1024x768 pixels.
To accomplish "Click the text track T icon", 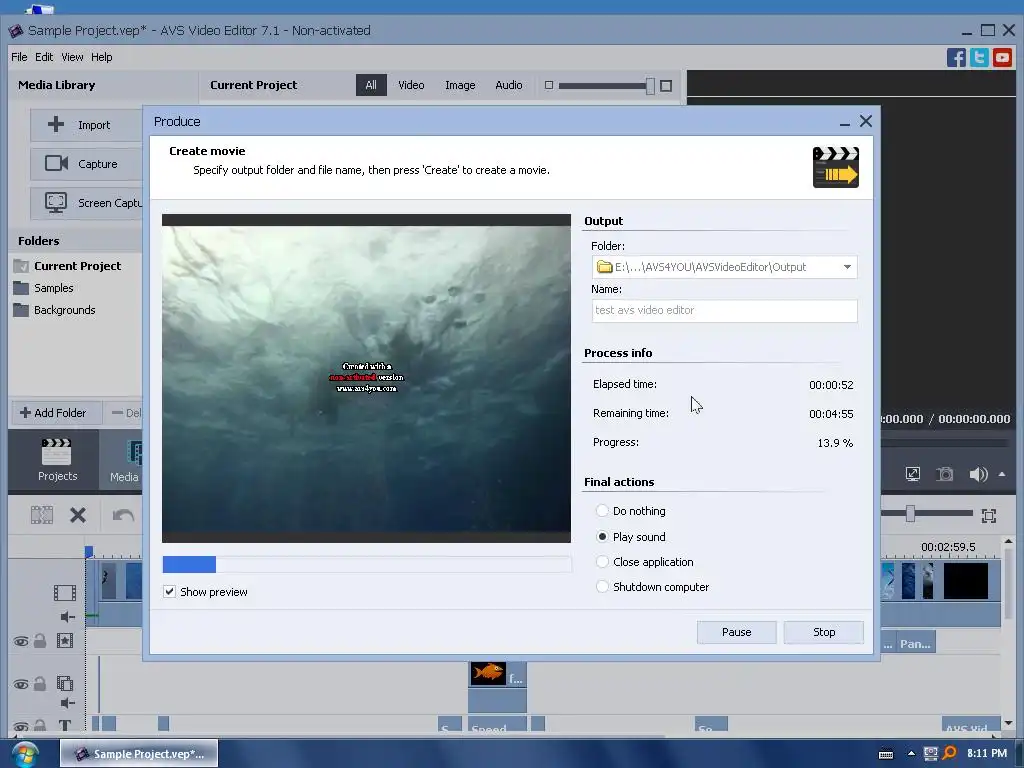I will click(65, 725).
